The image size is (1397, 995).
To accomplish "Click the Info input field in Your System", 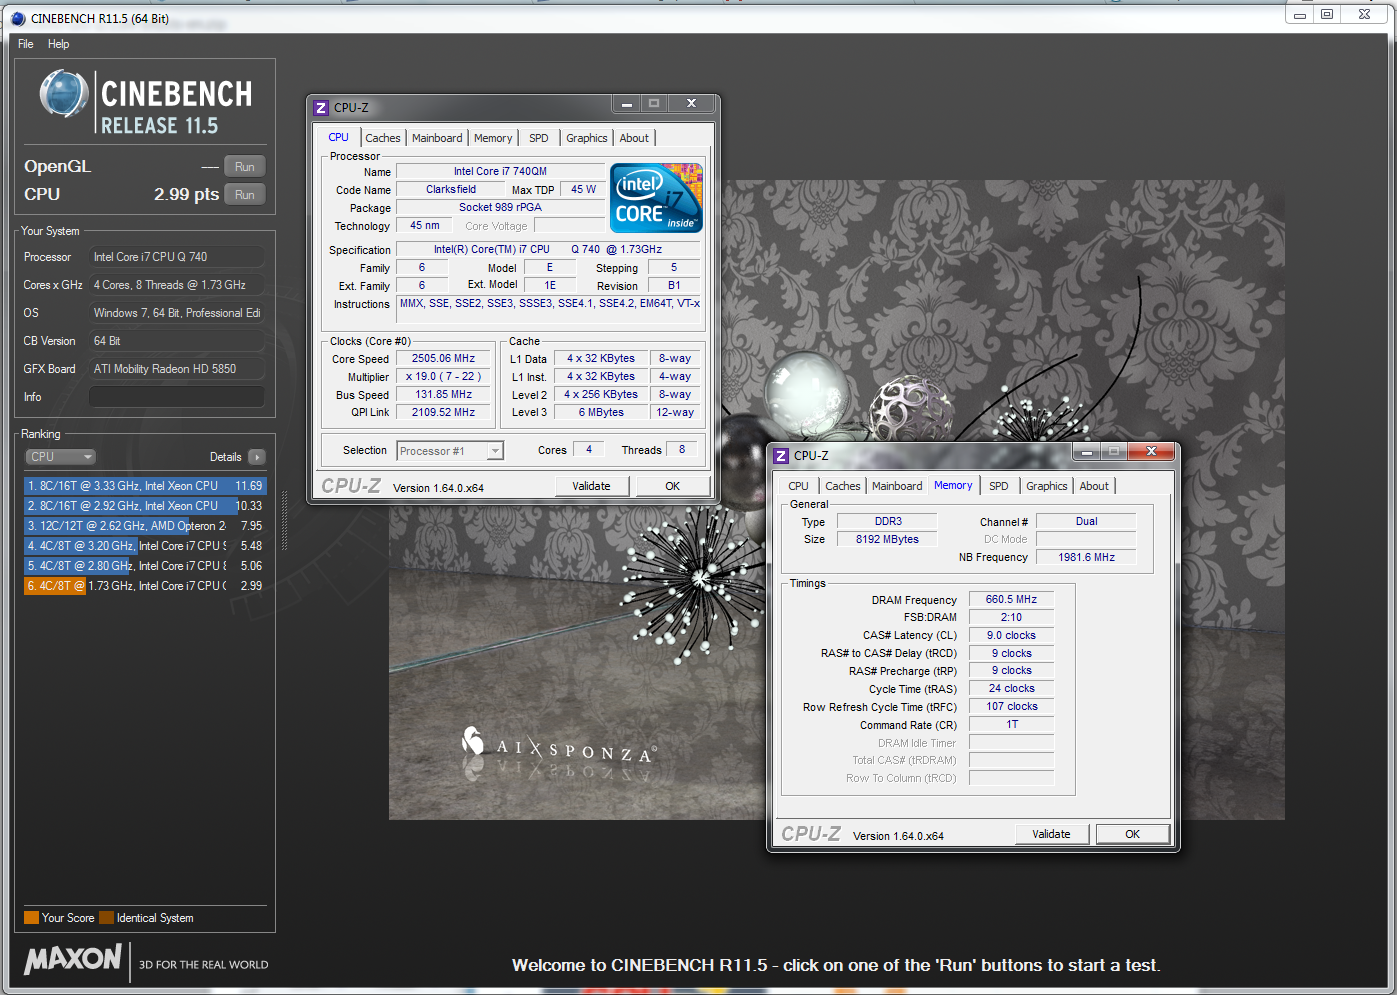I will (177, 397).
